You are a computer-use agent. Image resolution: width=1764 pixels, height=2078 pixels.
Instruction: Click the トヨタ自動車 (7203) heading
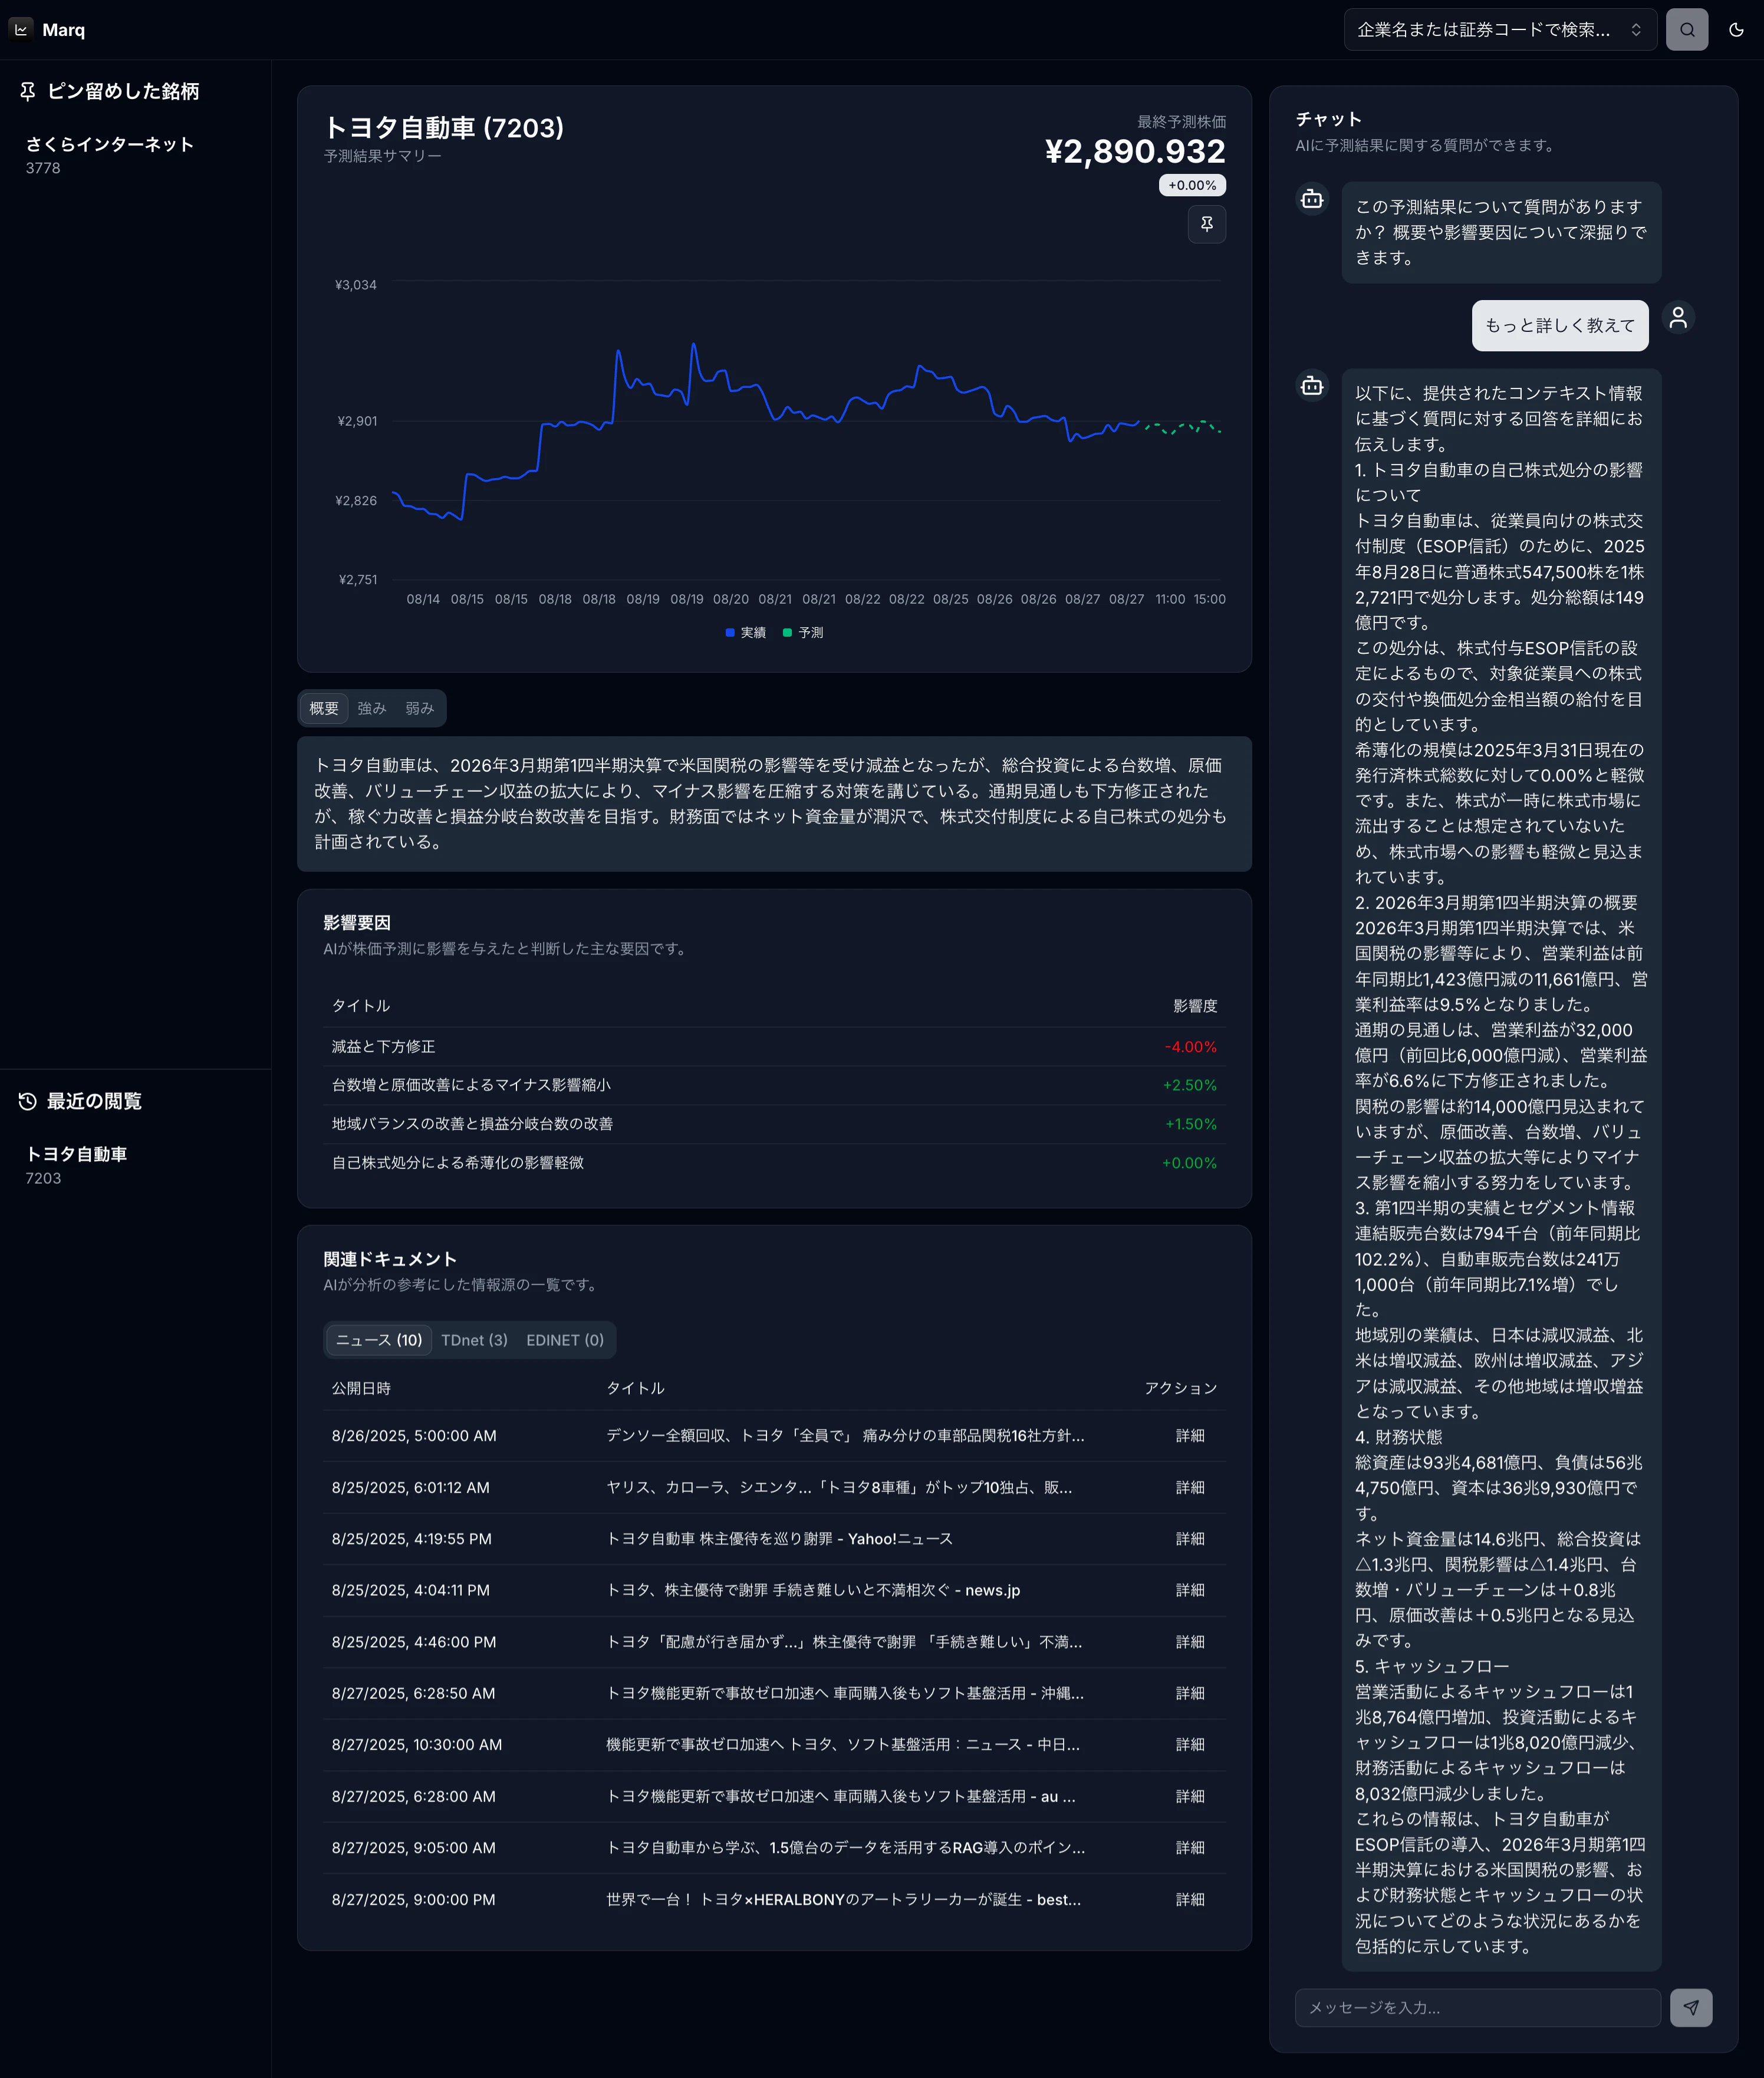444,128
